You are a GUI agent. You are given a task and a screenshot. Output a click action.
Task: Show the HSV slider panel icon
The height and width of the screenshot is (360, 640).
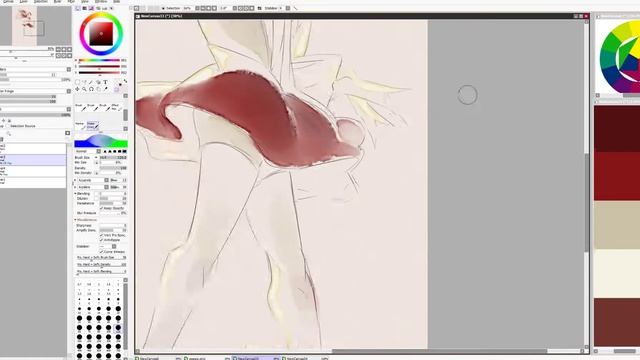pos(91,8)
